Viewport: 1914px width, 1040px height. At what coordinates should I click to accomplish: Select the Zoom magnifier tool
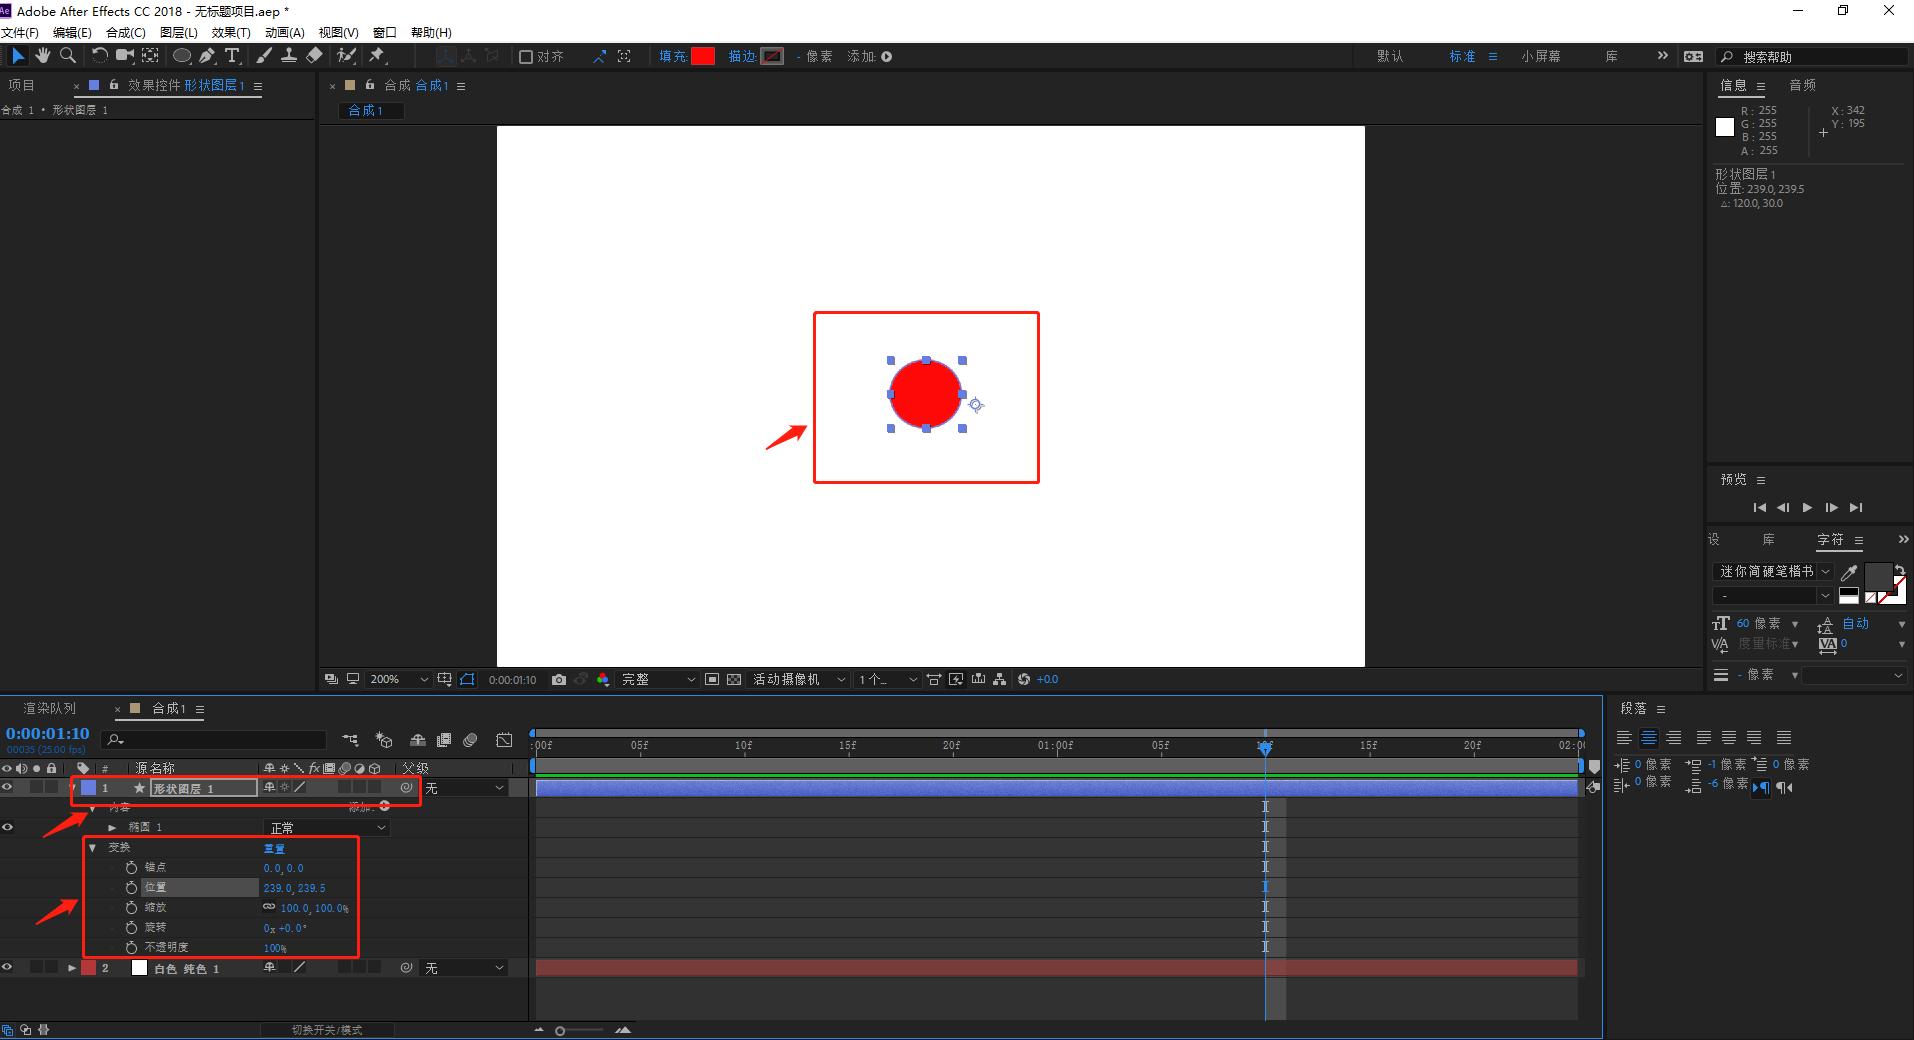[x=68, y=56]
